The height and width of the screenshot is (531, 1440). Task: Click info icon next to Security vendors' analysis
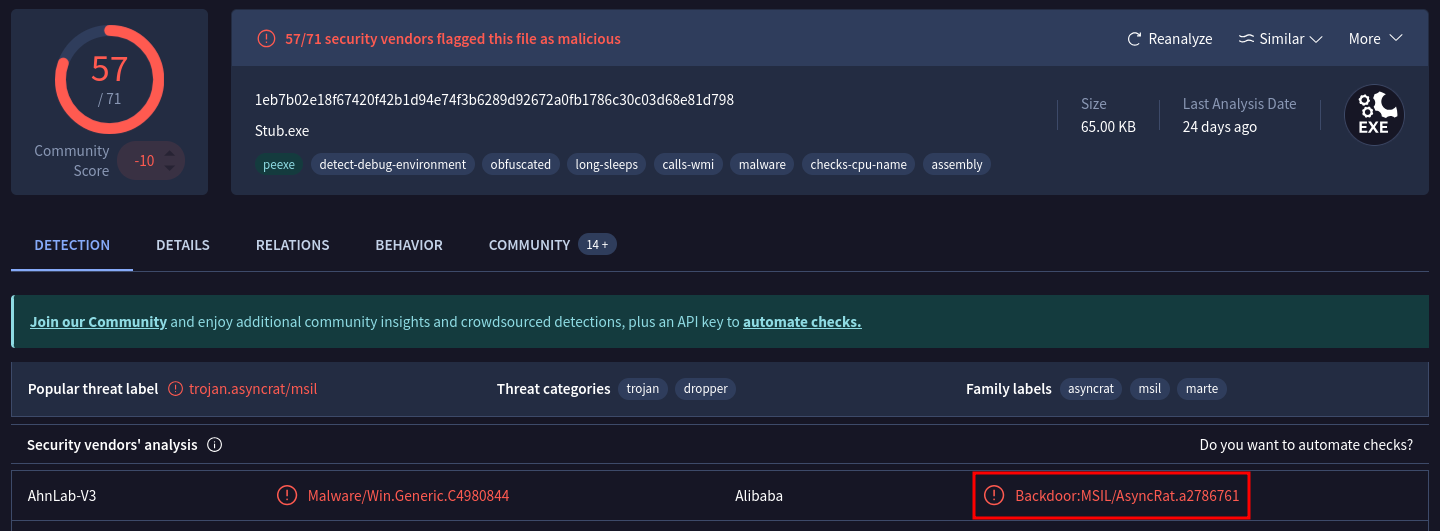(214, 445)
